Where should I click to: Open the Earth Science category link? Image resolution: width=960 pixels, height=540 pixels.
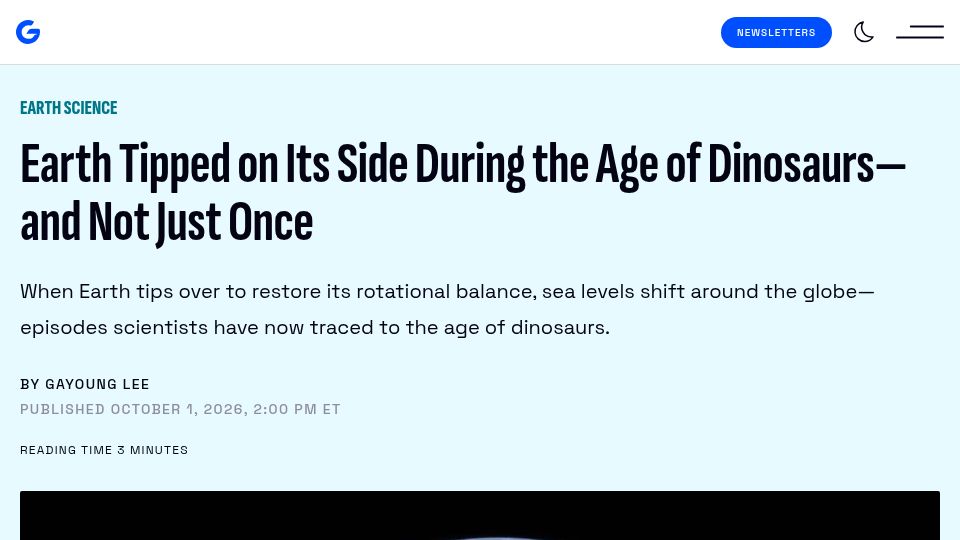point(69,108)
